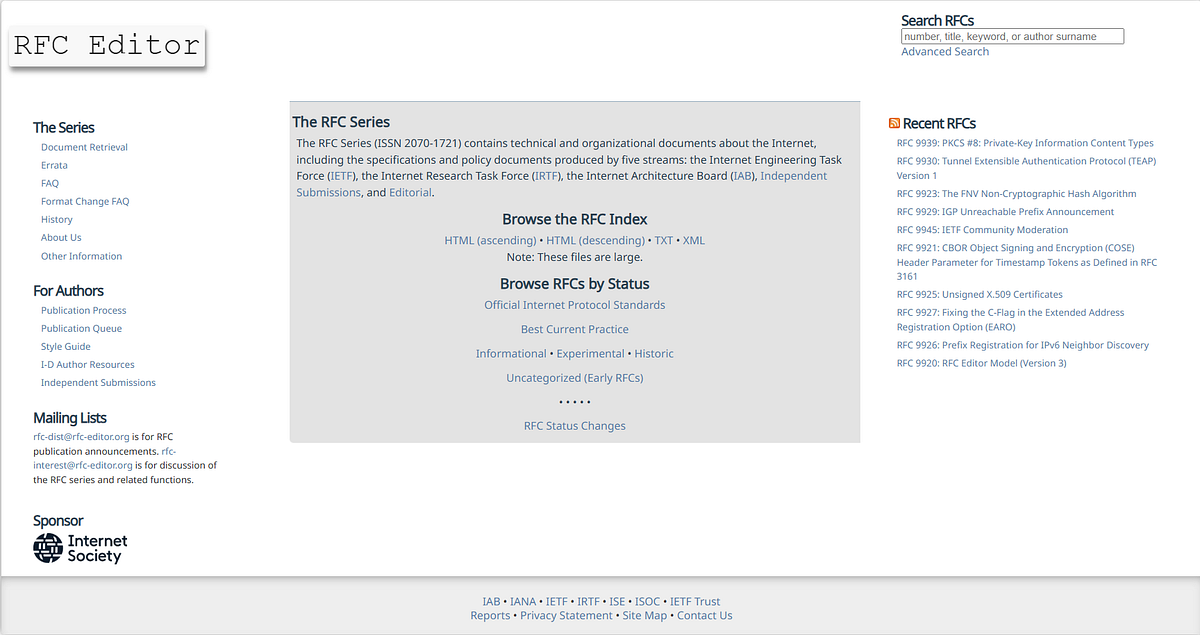
Task: Open the Site Map
Action: (645, 616)
